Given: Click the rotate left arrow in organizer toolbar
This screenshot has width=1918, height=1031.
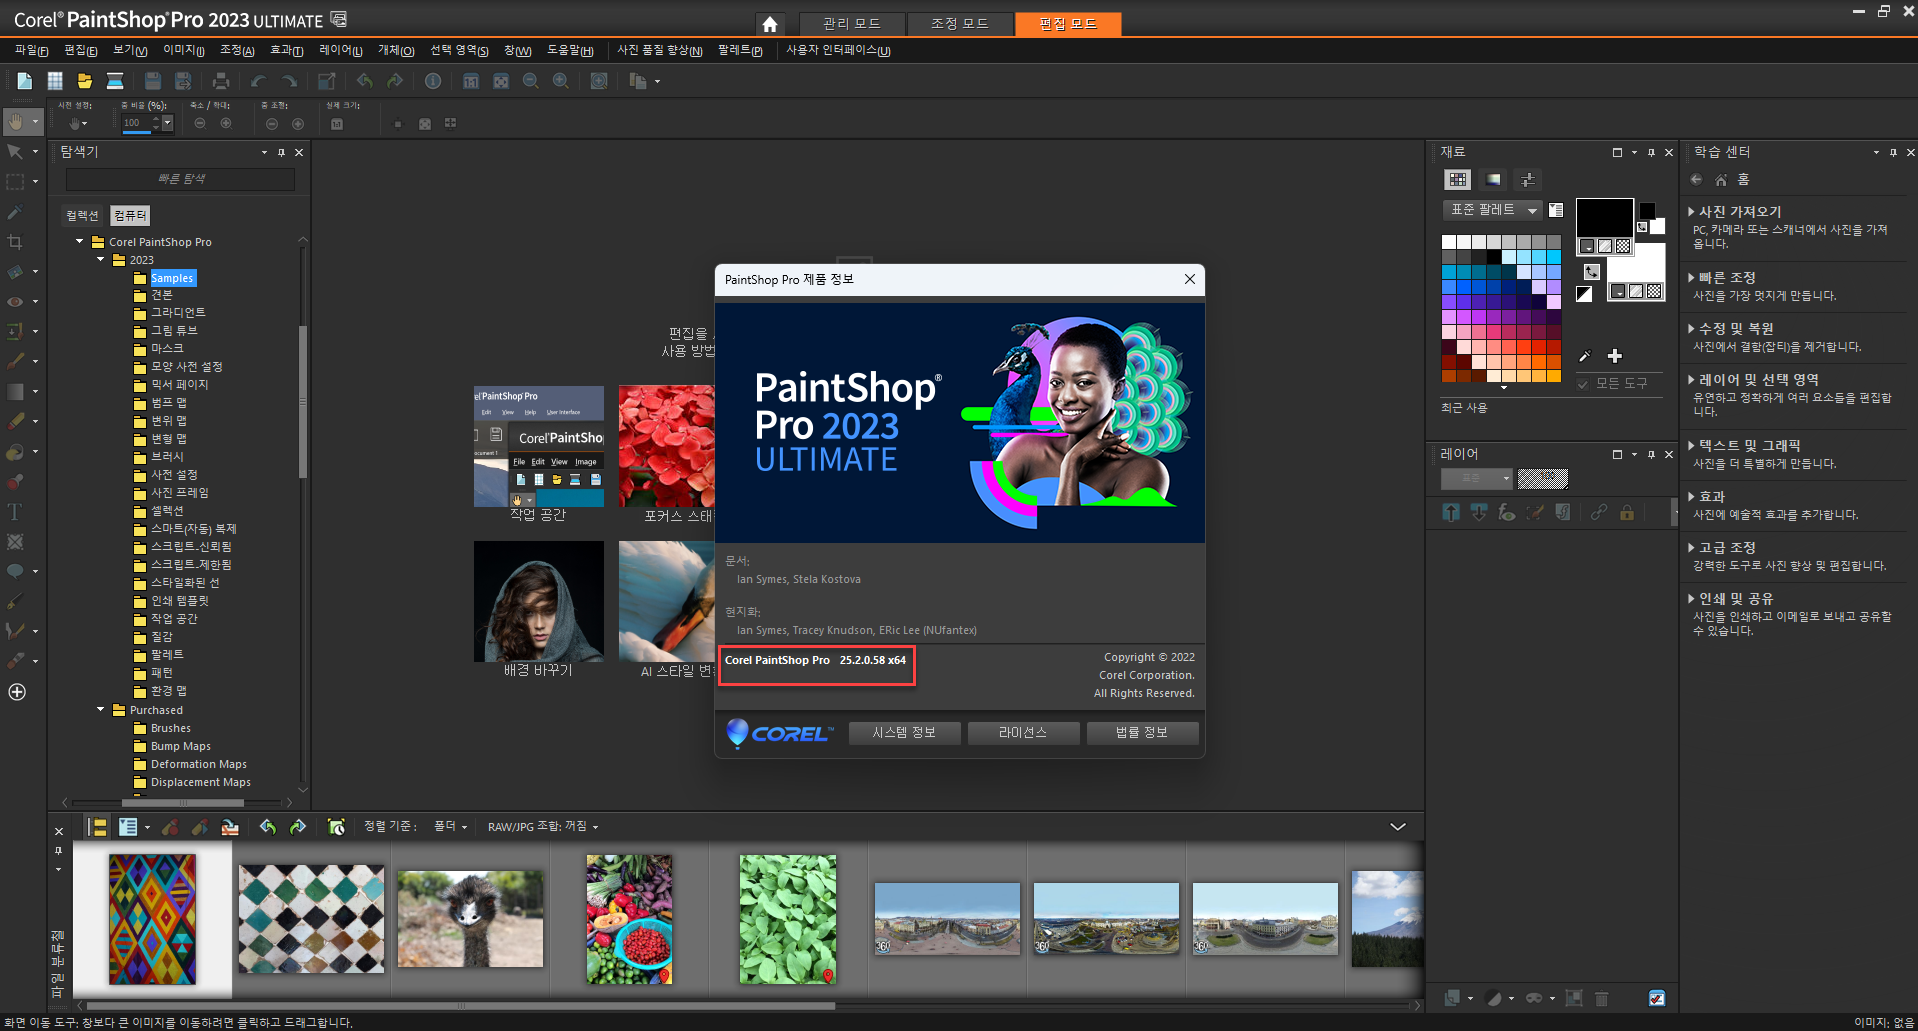Looking at the screenshot, I should tap(268, 827).
